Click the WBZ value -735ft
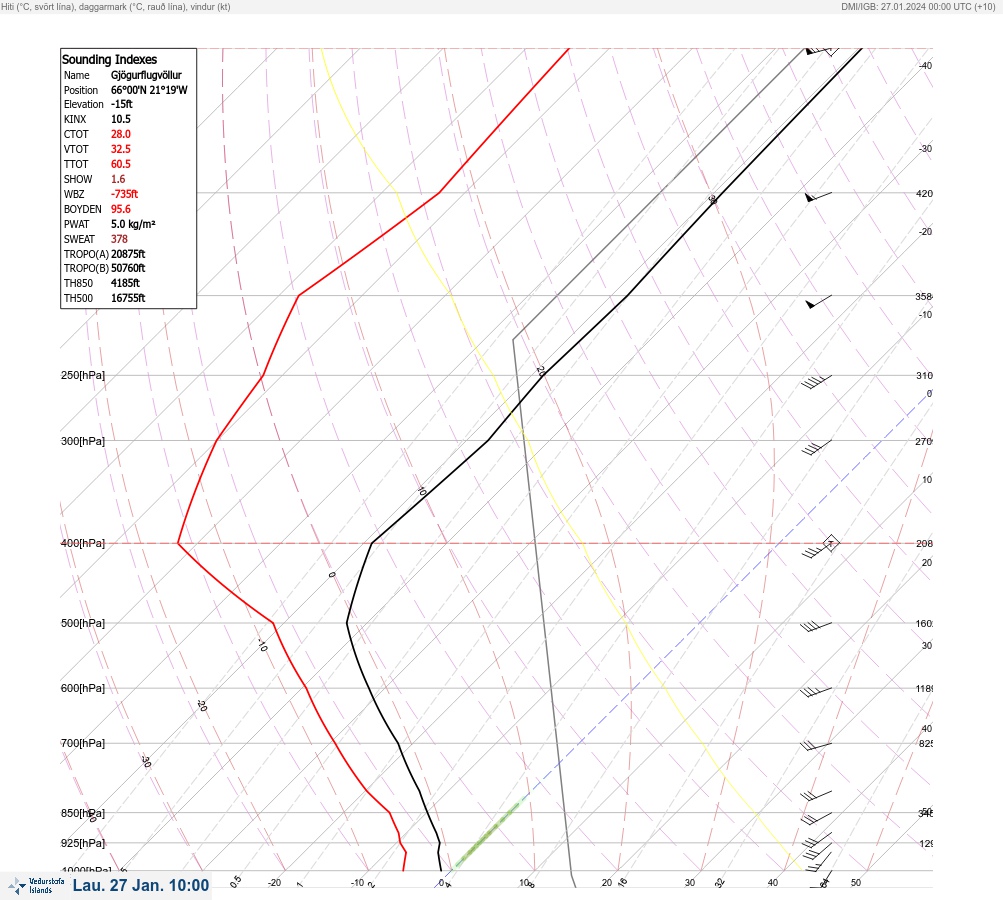1003x900 pixels. click(124, 194)
